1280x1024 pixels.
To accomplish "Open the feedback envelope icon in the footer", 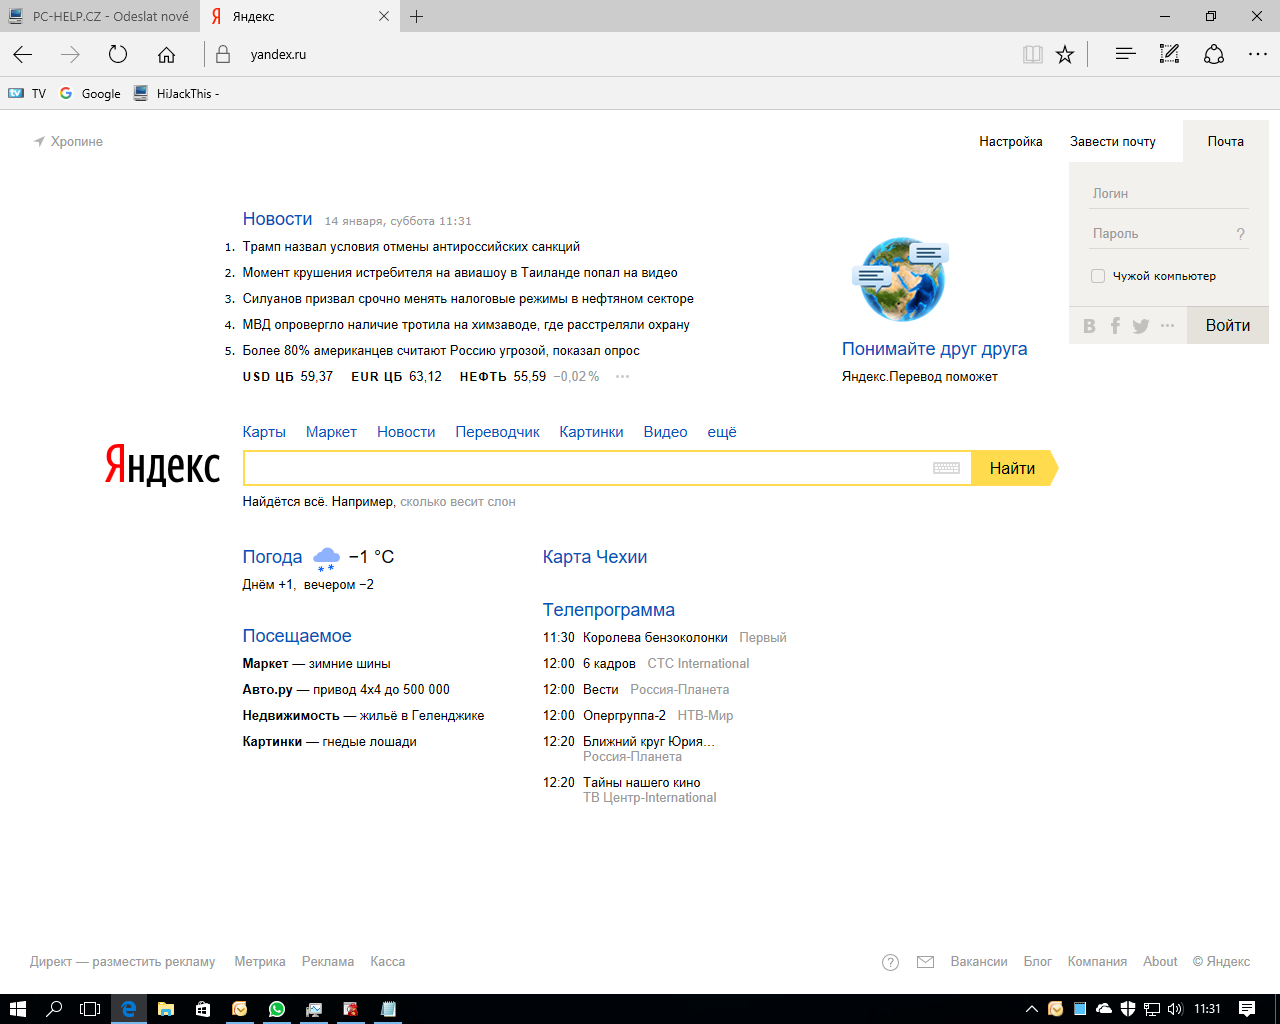I will coord(925,962).
